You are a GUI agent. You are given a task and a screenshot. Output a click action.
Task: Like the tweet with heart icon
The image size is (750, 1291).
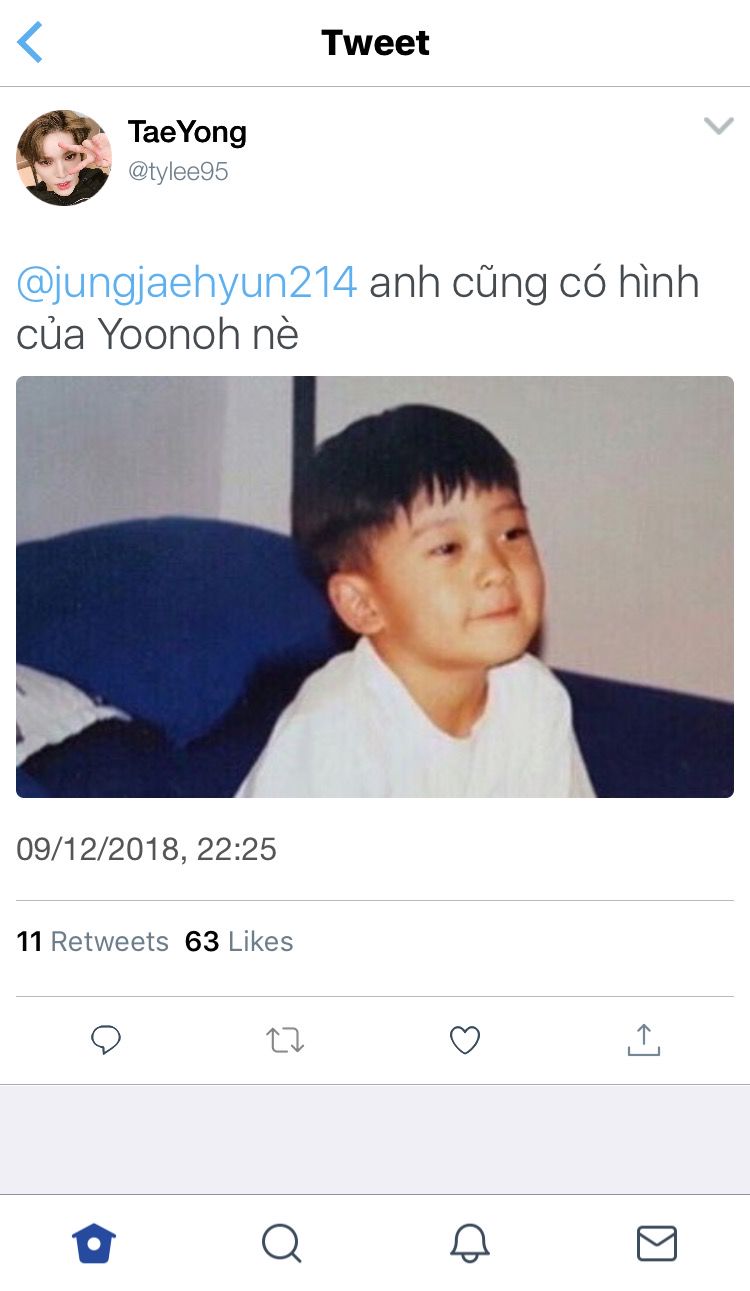coord(465,1041)
